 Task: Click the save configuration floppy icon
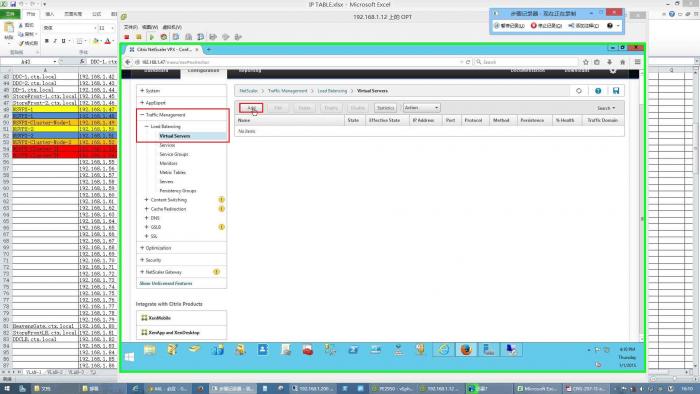[x=616, y=91]
